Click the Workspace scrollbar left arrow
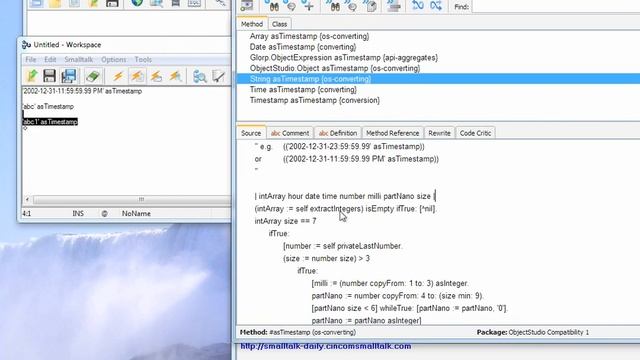This screenshot has height=360, width=640. [x=27, y=200]
